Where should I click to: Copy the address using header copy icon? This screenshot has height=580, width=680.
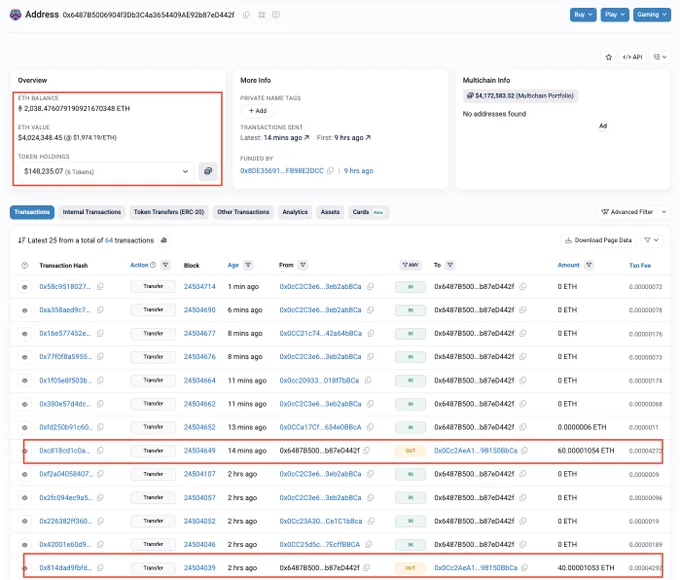[246, 15]
